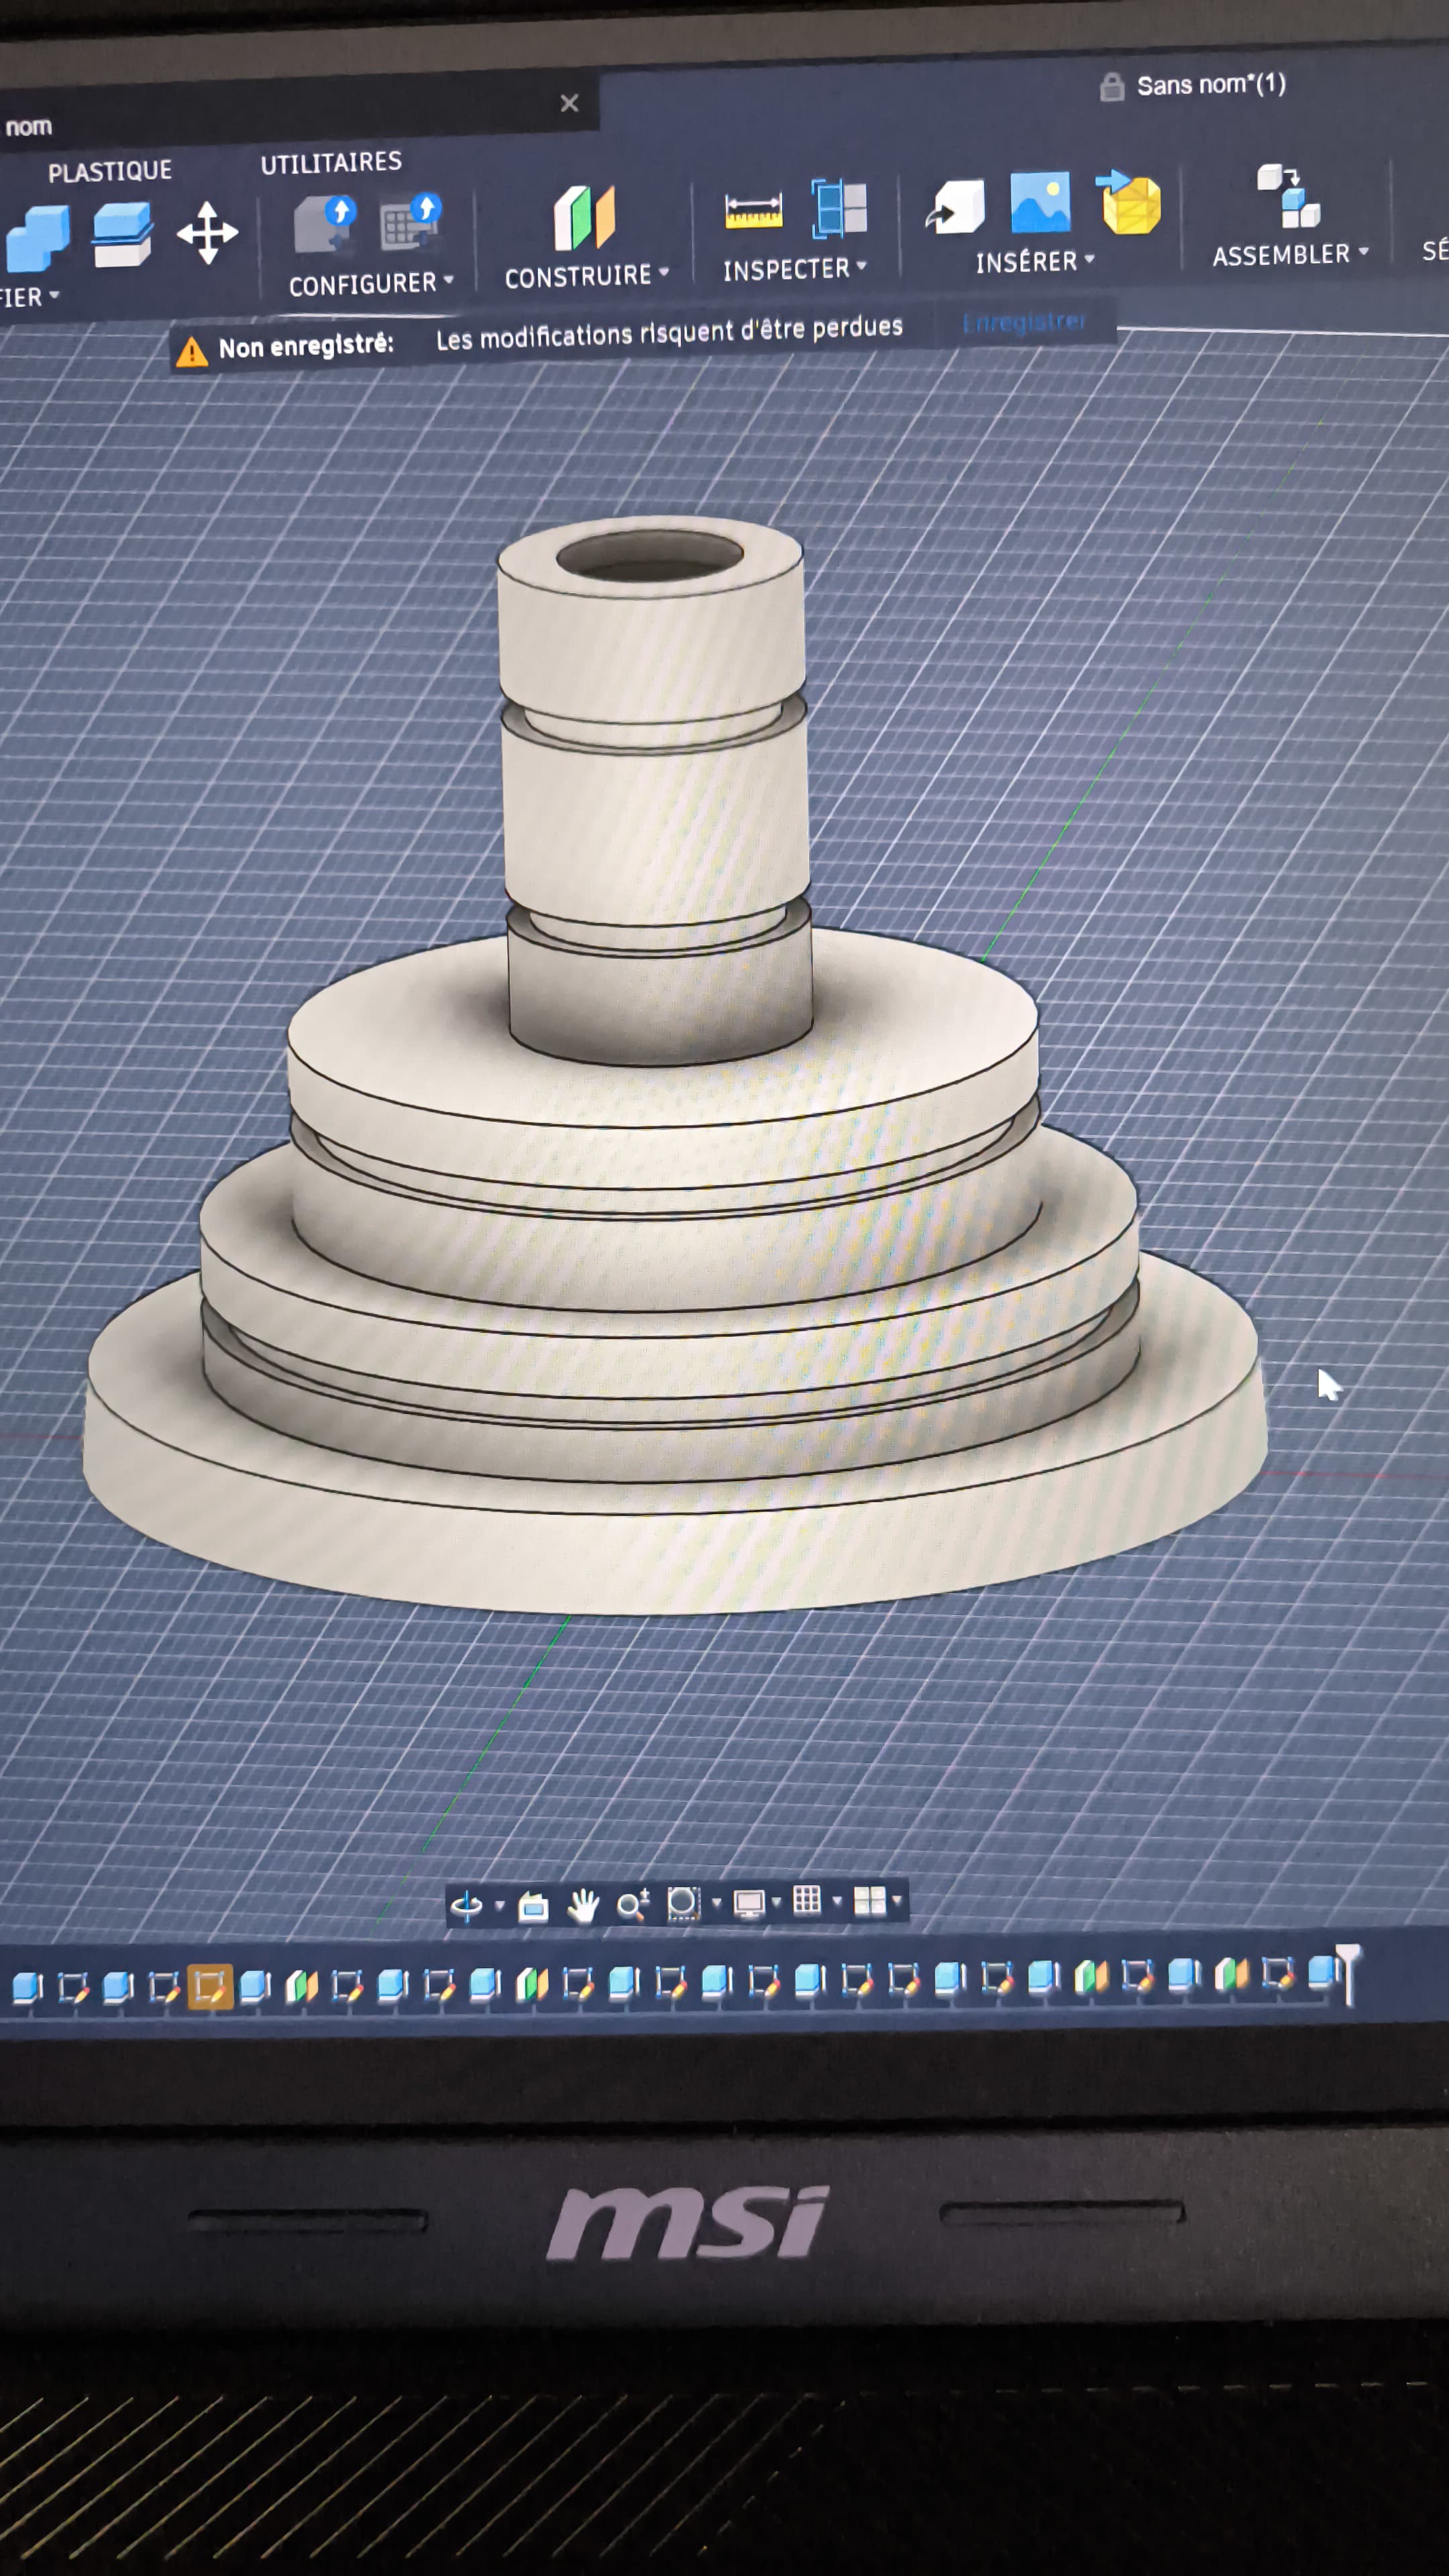Activate the Zoom magnifier in navigation bar

tap(632, 1905)
